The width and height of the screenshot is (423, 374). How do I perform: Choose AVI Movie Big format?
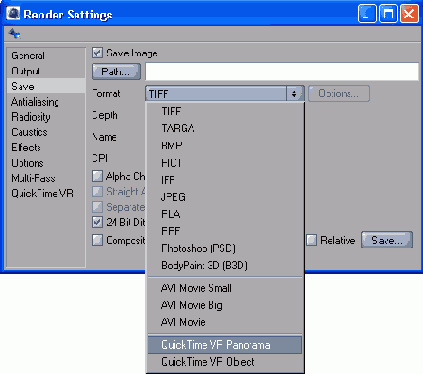225,305
